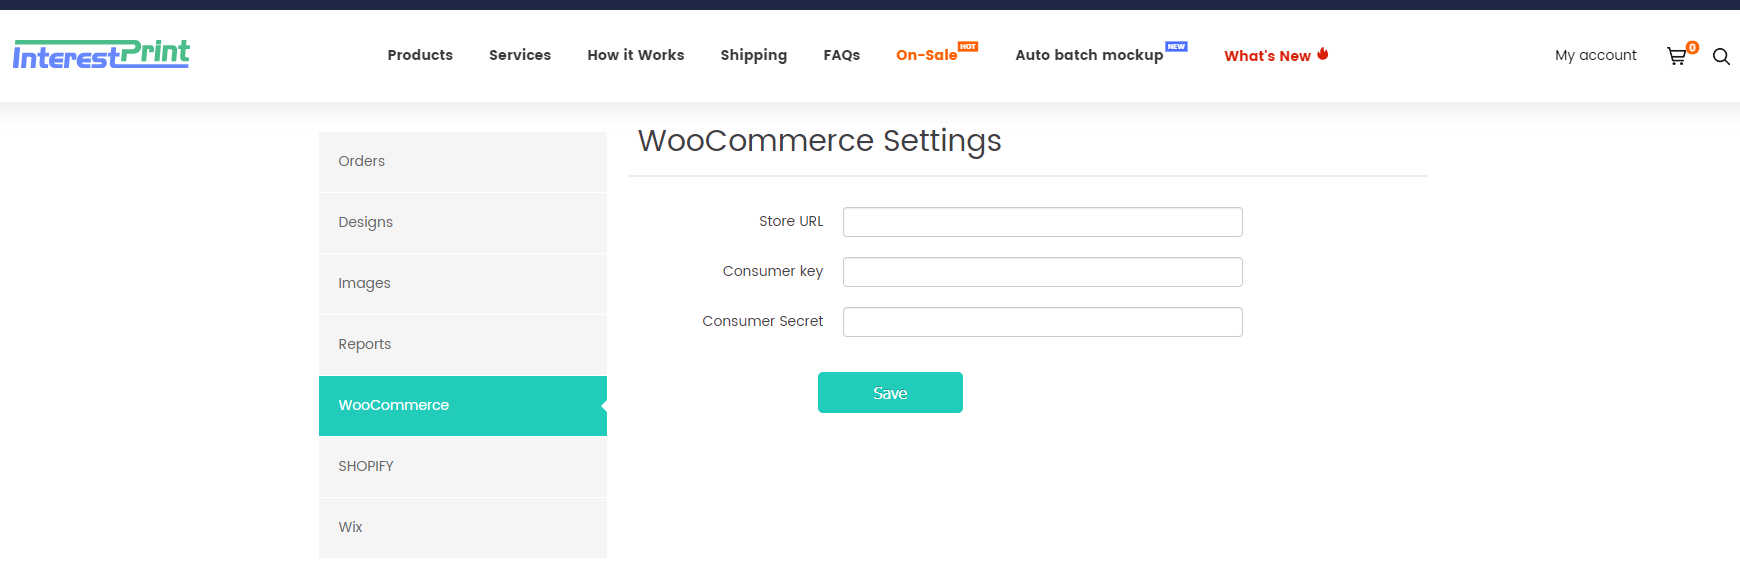
Task: Open Auto batch mockup
Action: click(1089, 55)
